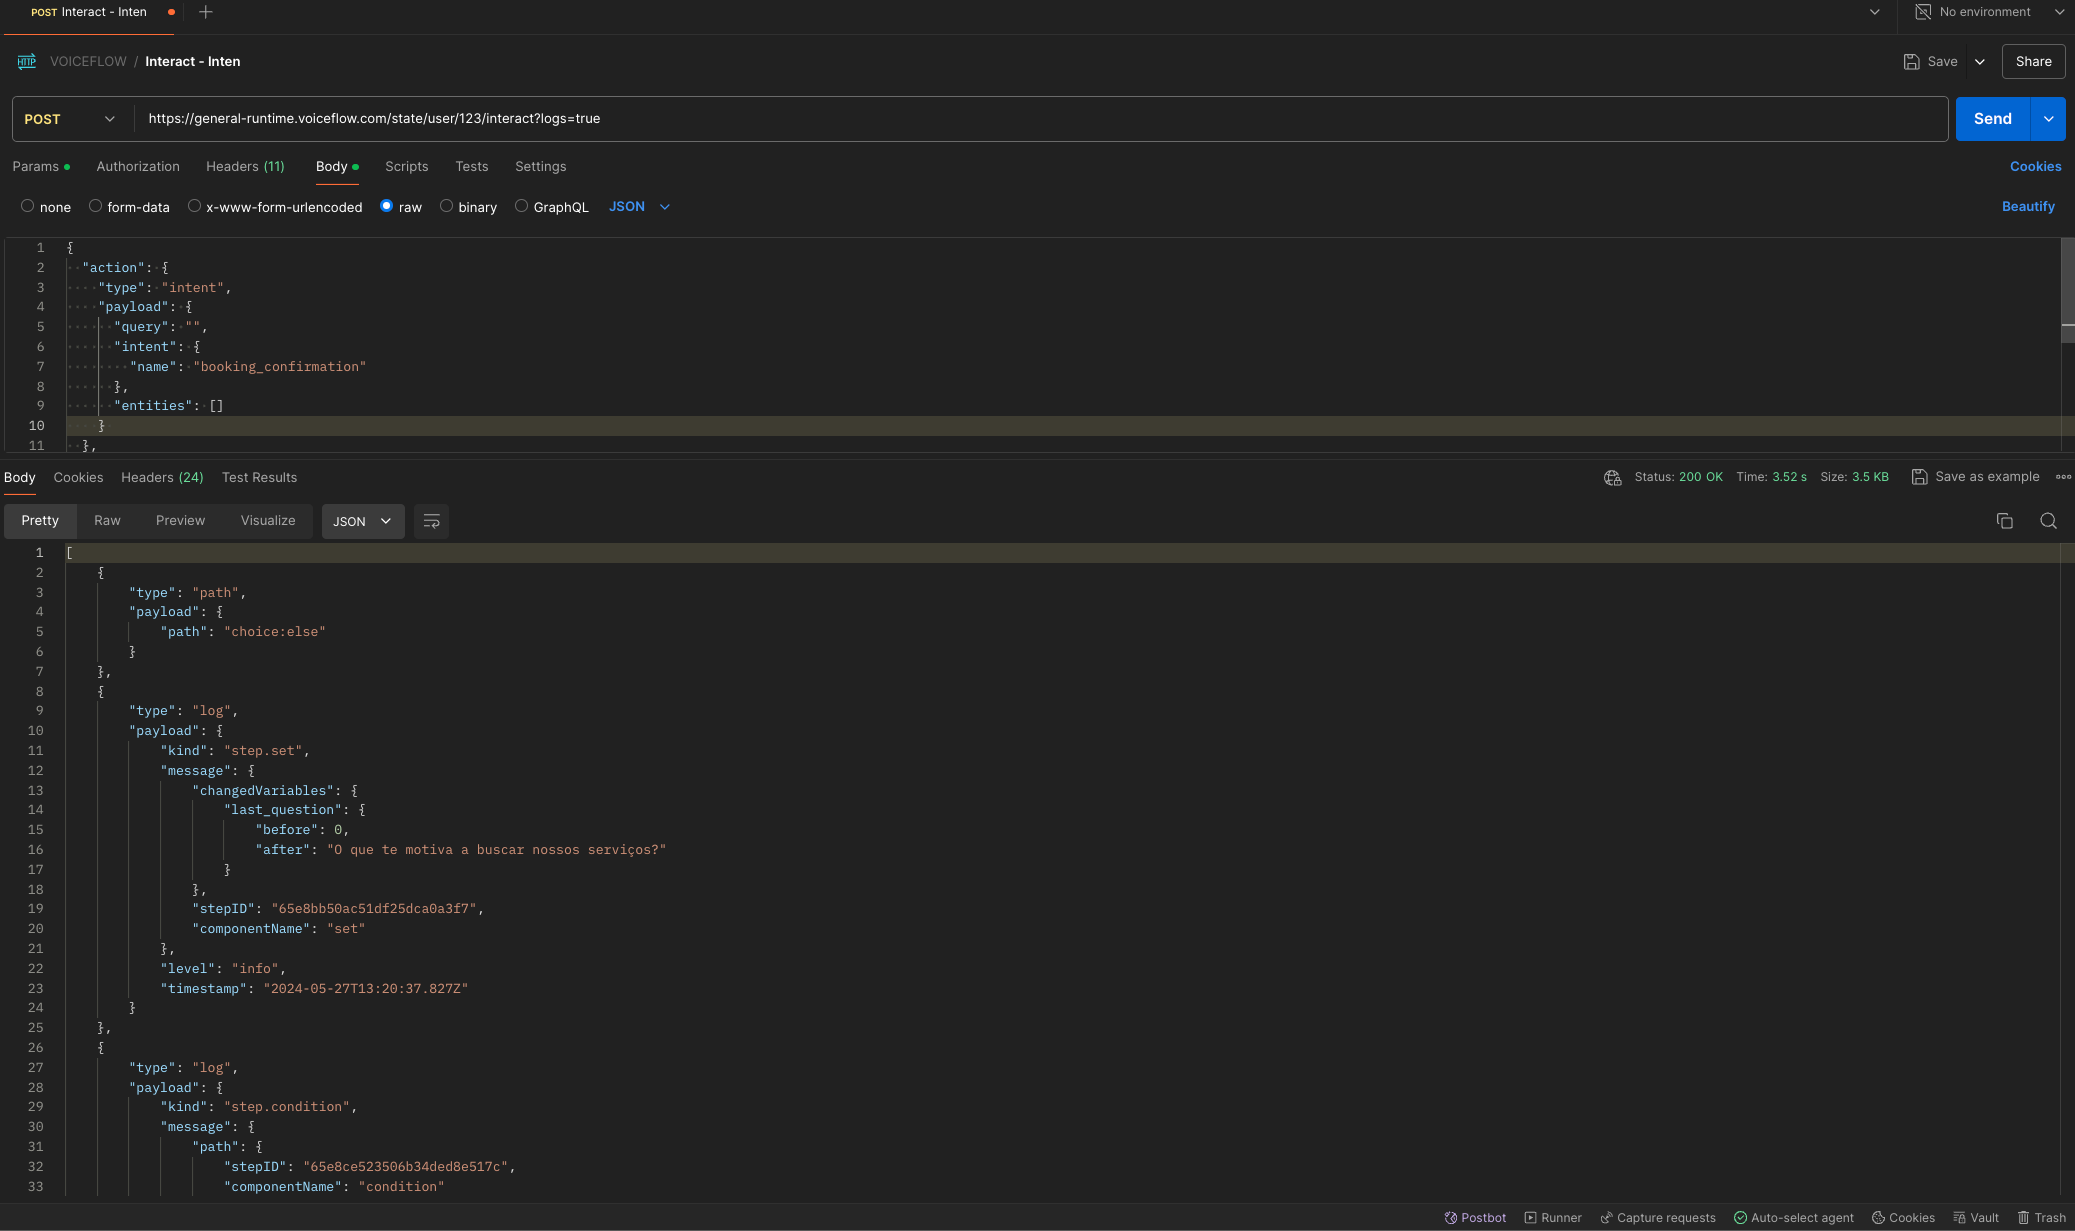Click the "choice:else" path value in response
The width and height of the screenshot is (2075, 1231).
(275, 632)
